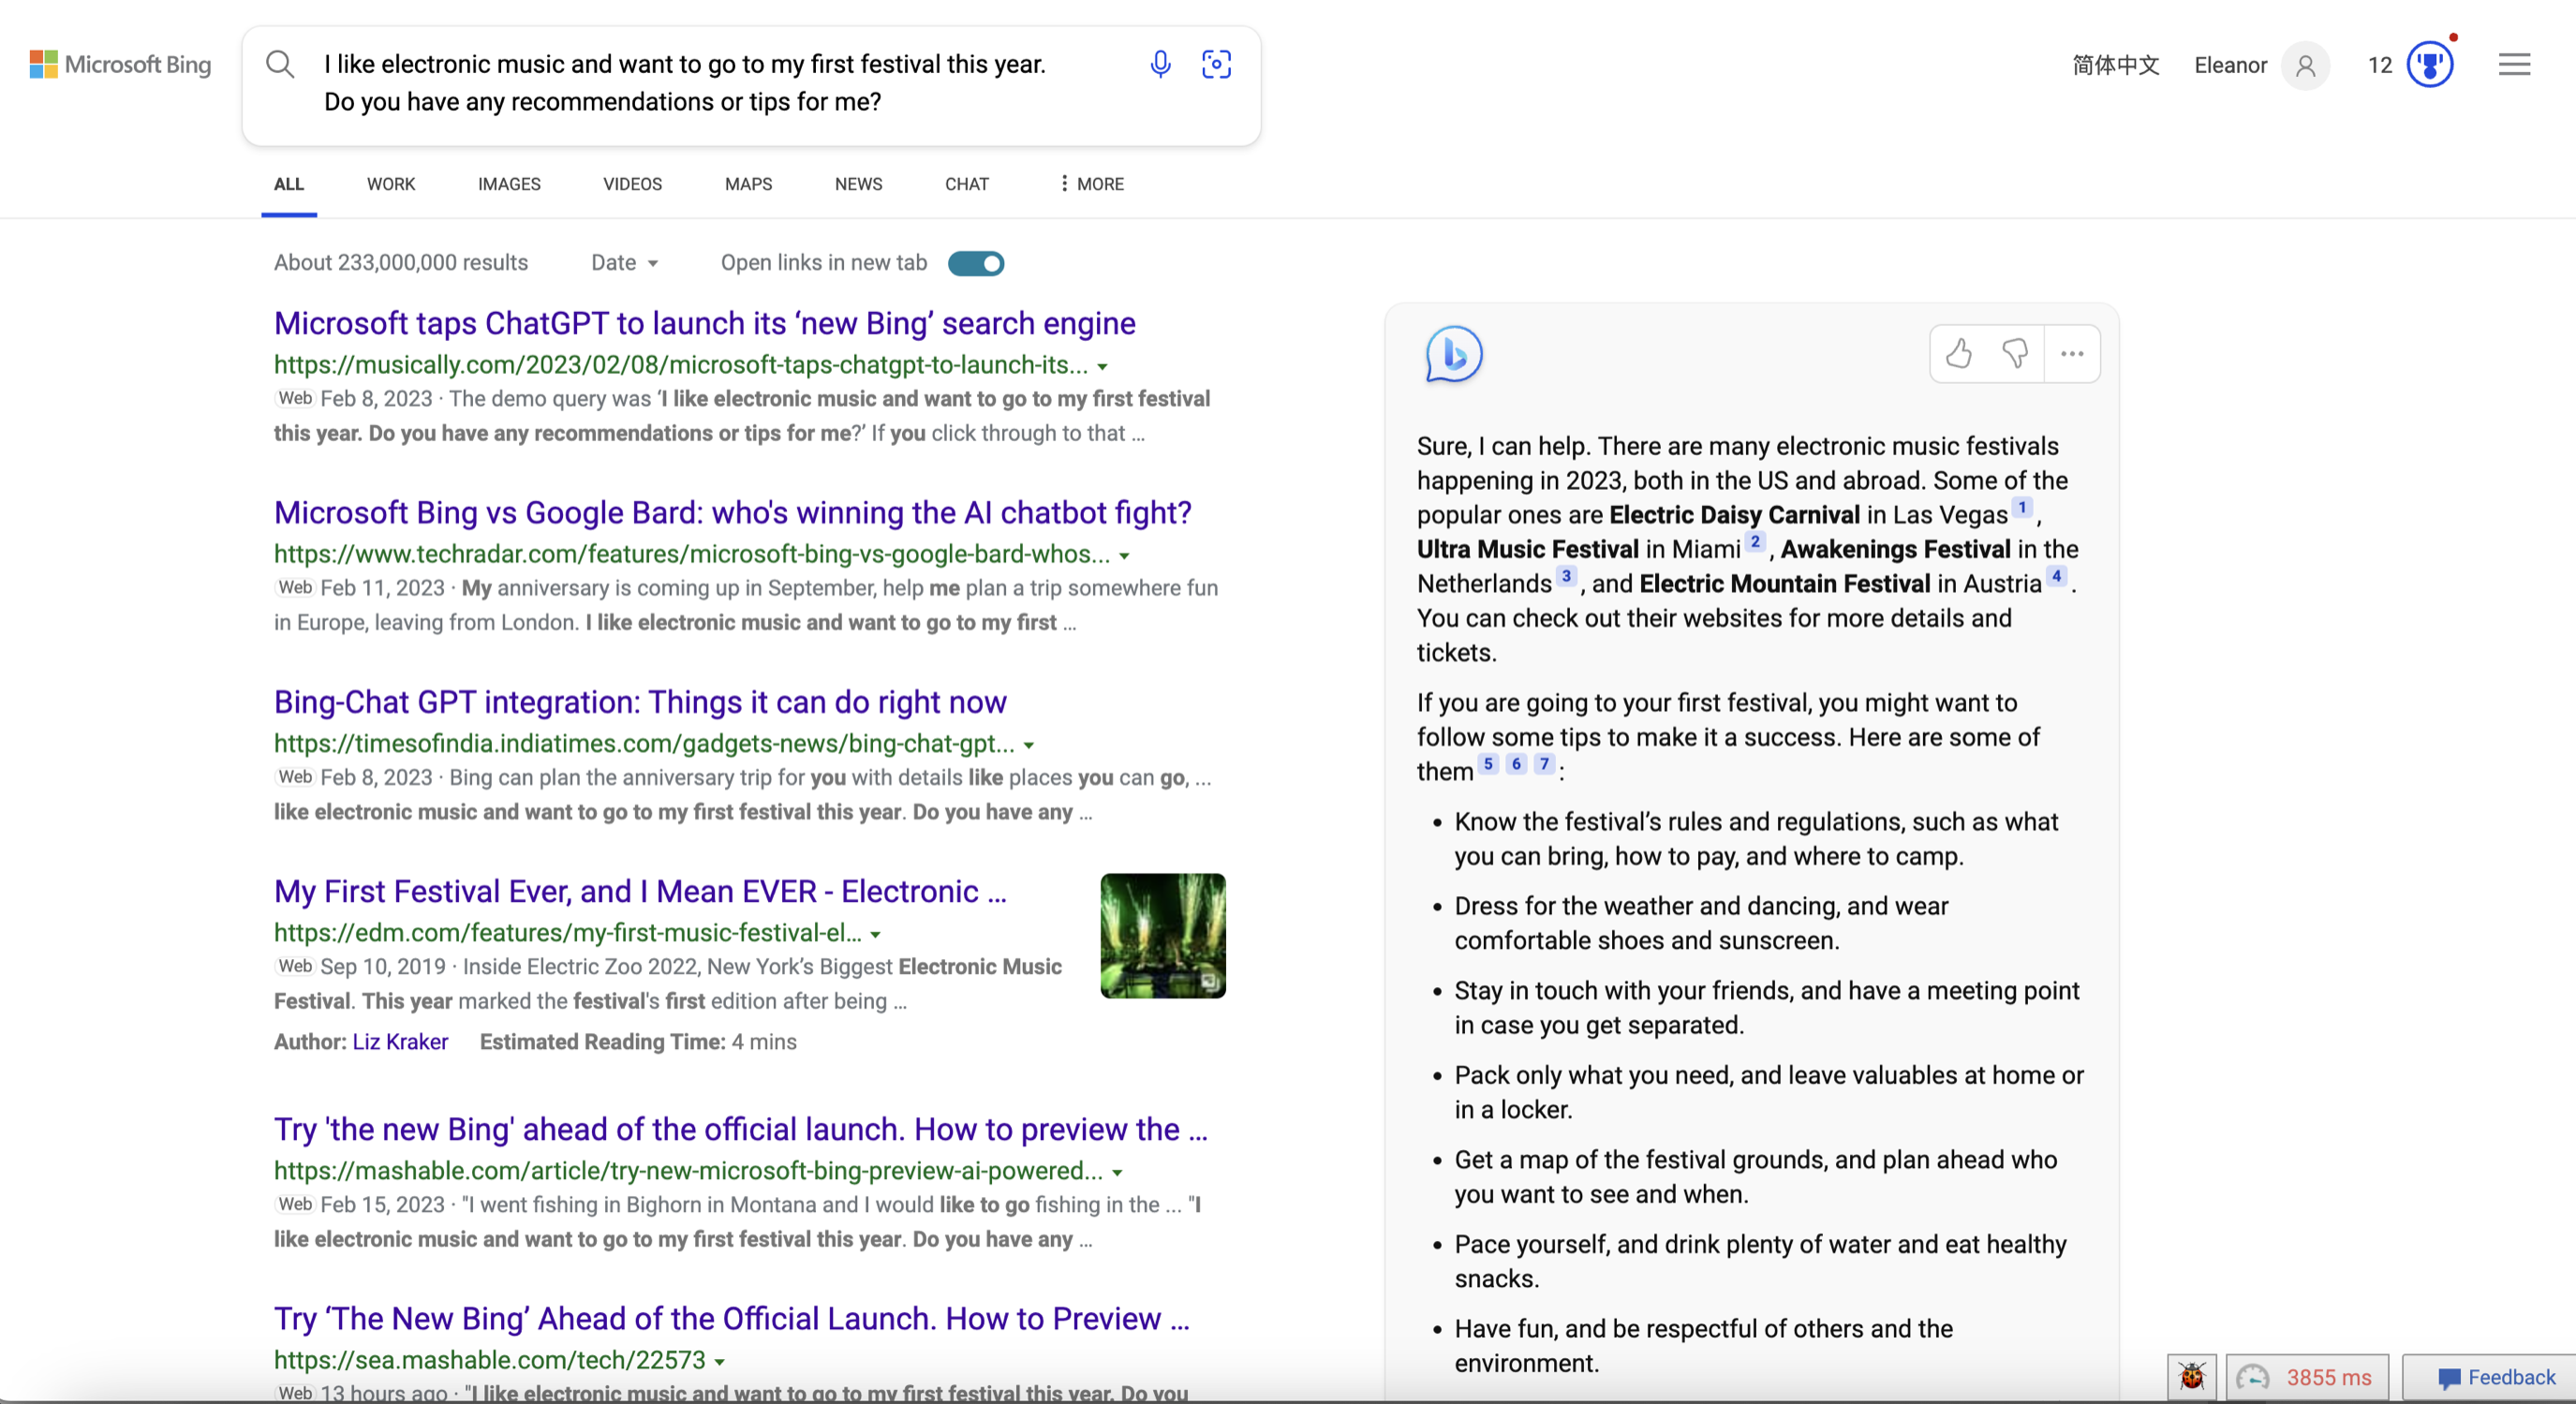Click the edm.com URL text
This screenshot has width=2576, height=1404.
[x=568, y=933]
